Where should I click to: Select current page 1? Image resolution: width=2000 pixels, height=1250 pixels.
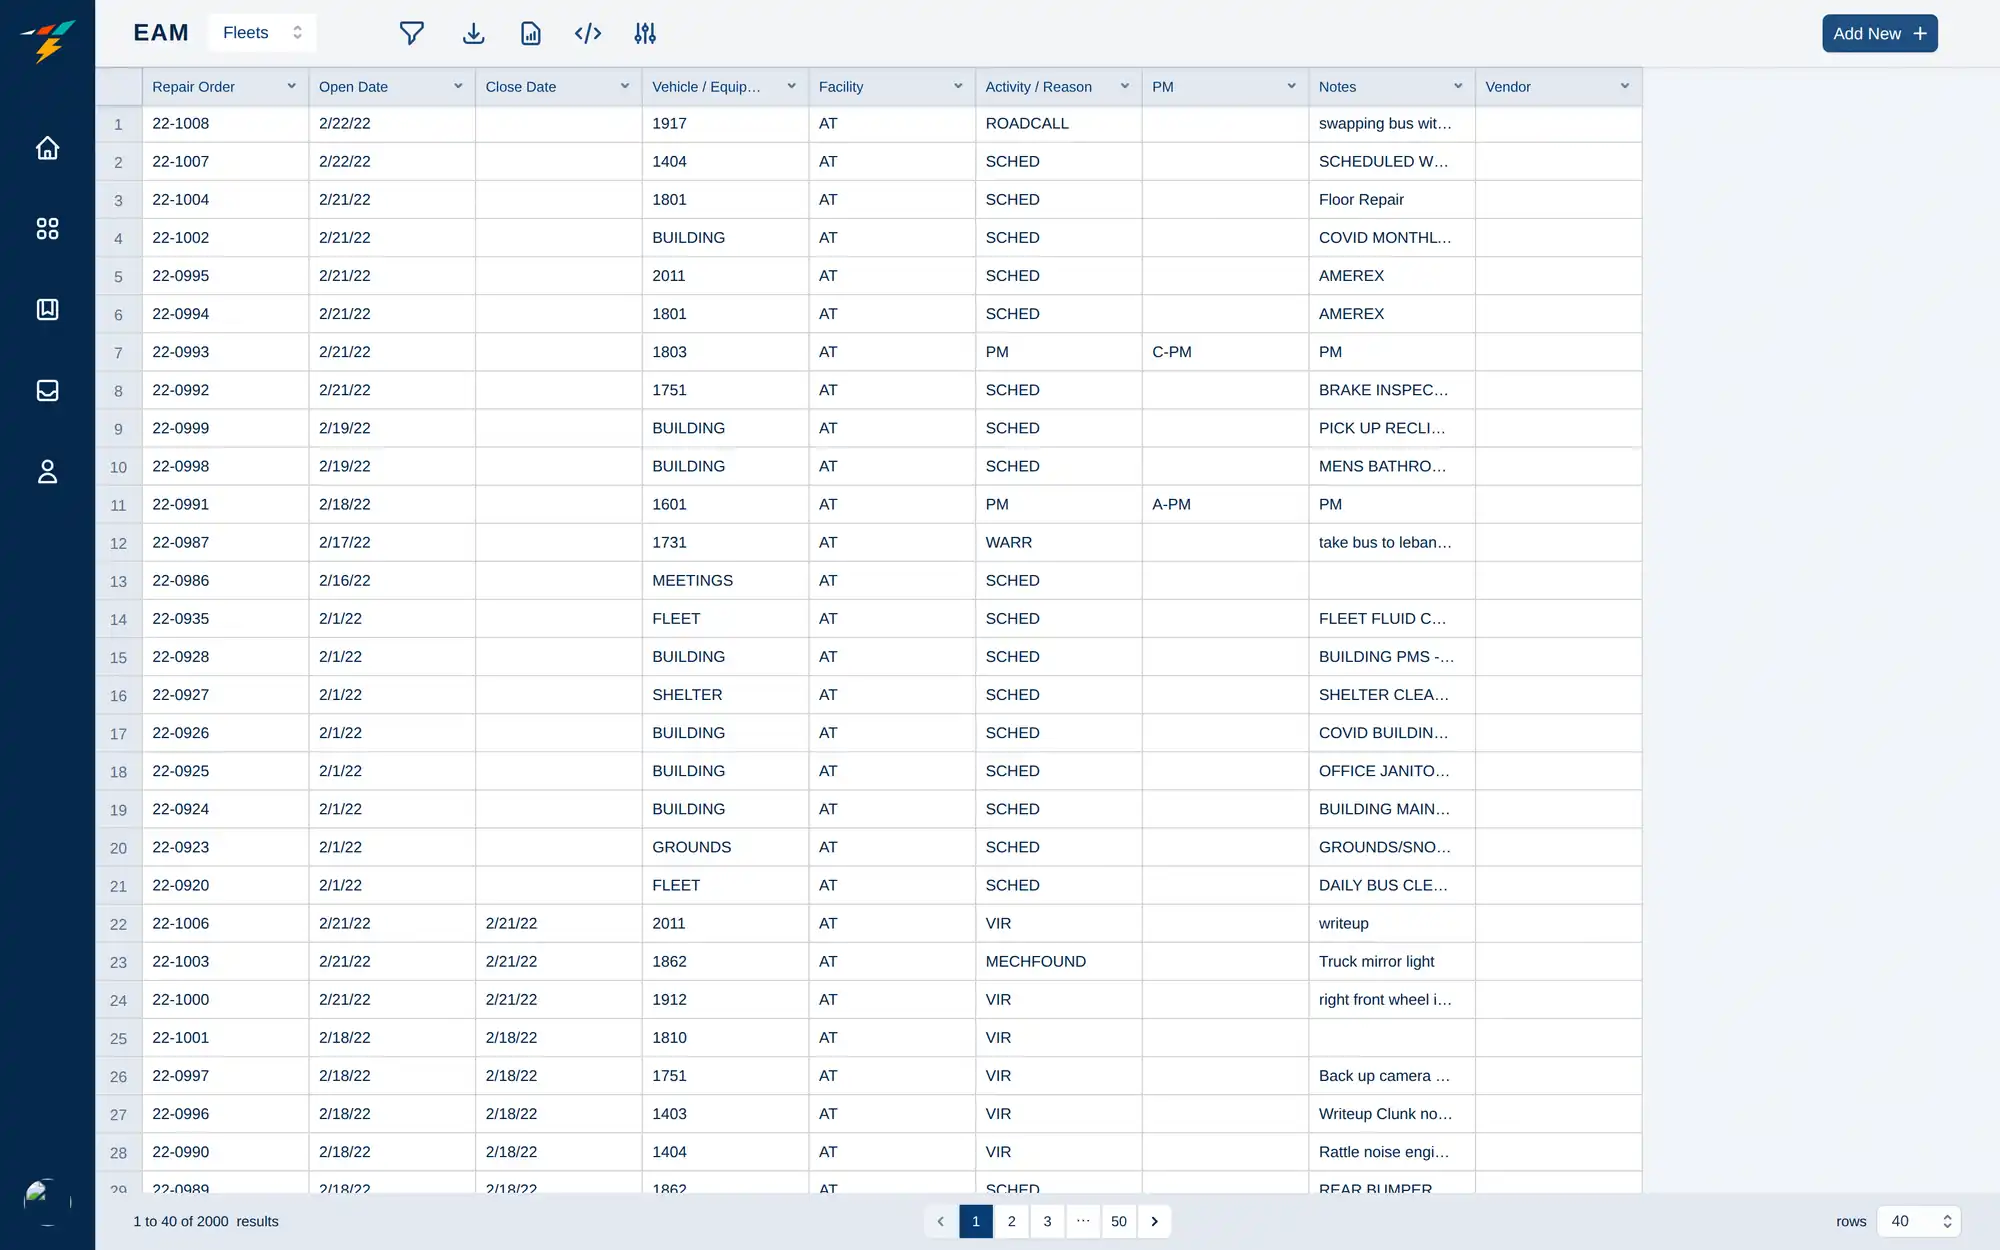click(976, 1221)
